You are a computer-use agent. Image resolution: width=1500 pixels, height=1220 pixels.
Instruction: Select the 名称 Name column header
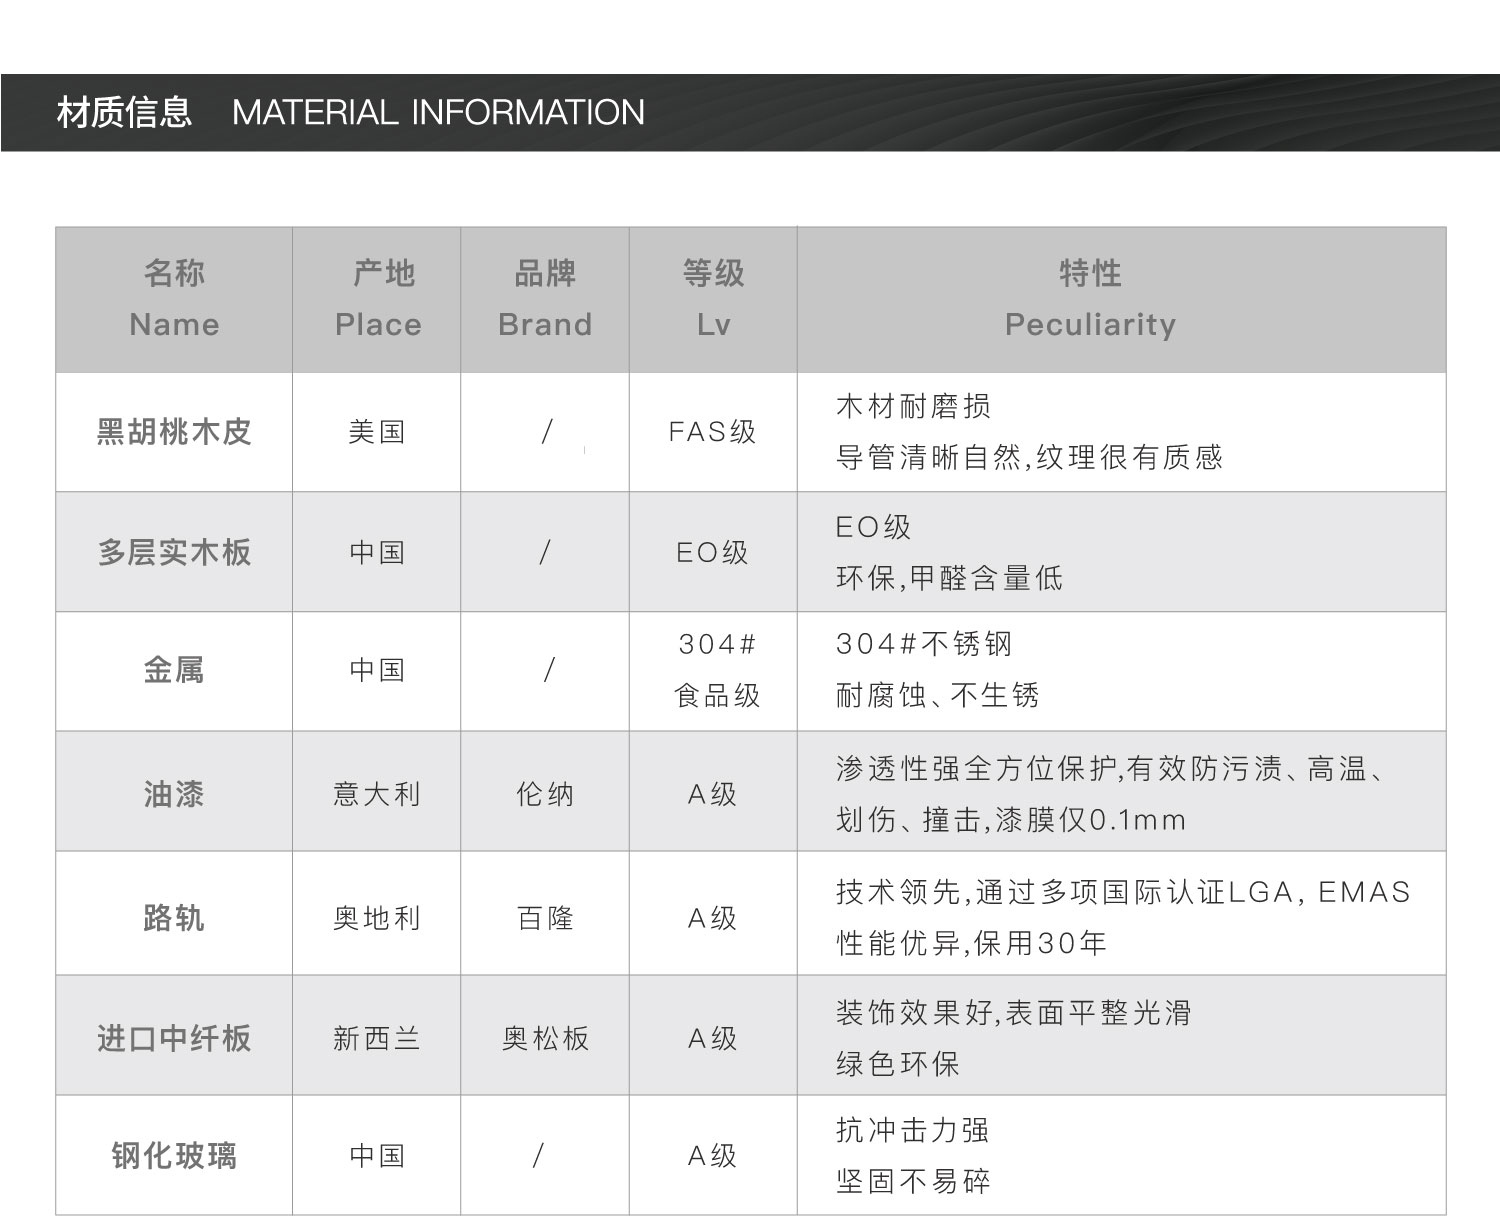click(x=174, y=299)
